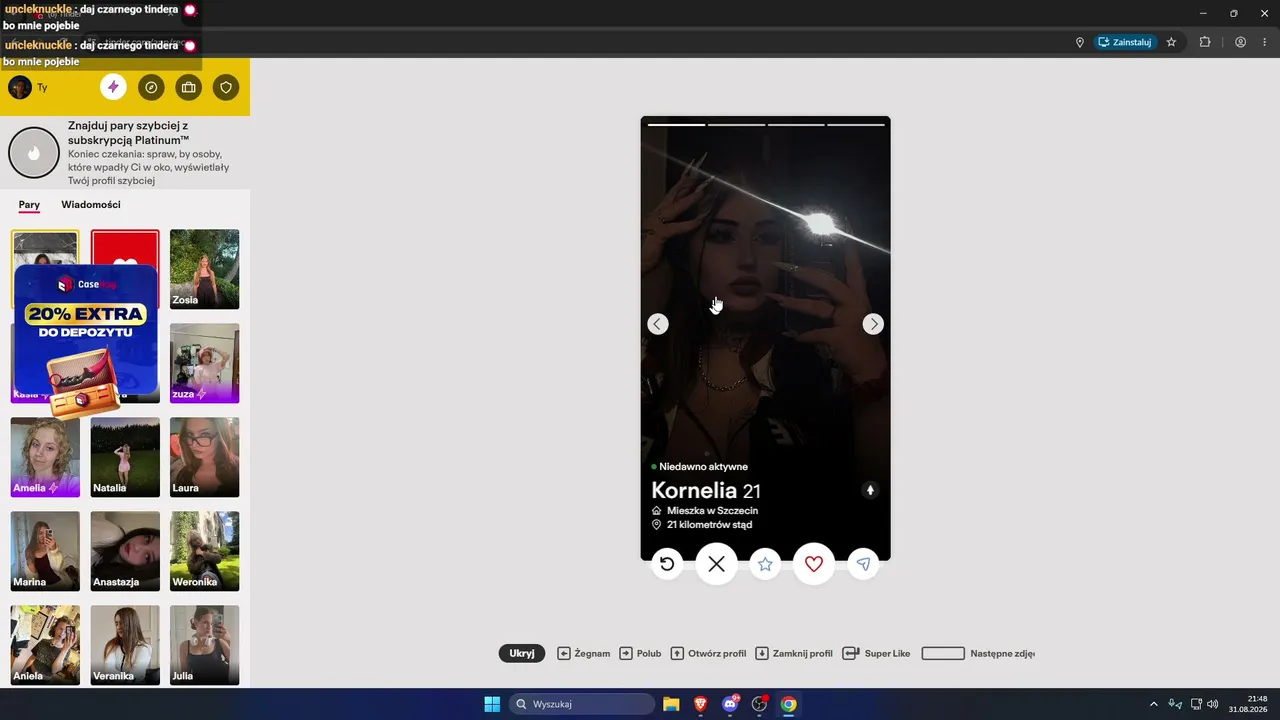Screen dimensions: 1280x720
Task: Hide keyboard shortcuts with Ukryj button
Action: (x=522, y=653)
